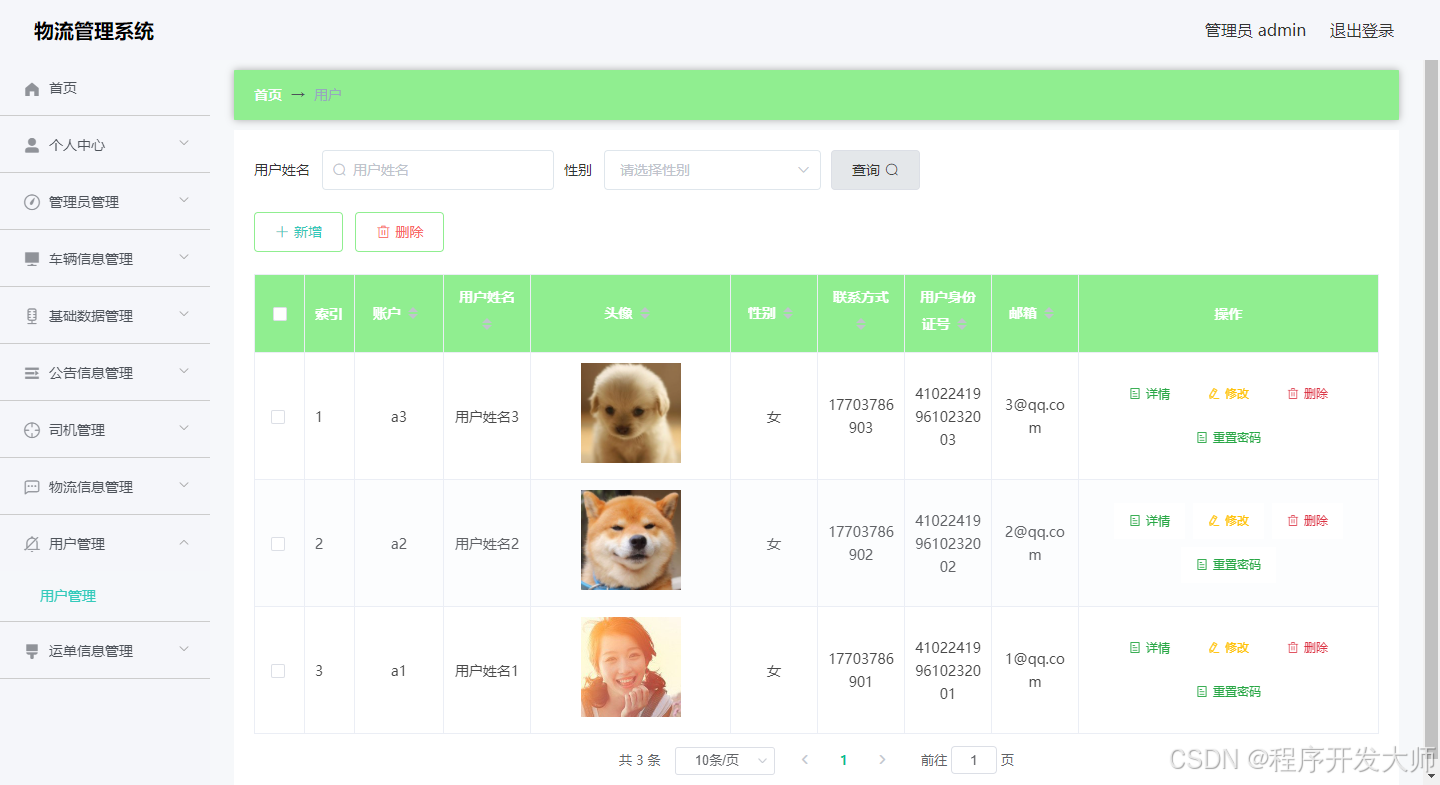Go to previous page arrow in pagination
Image resolution: width=1440 pixels, height=785 pixels.
805,760
